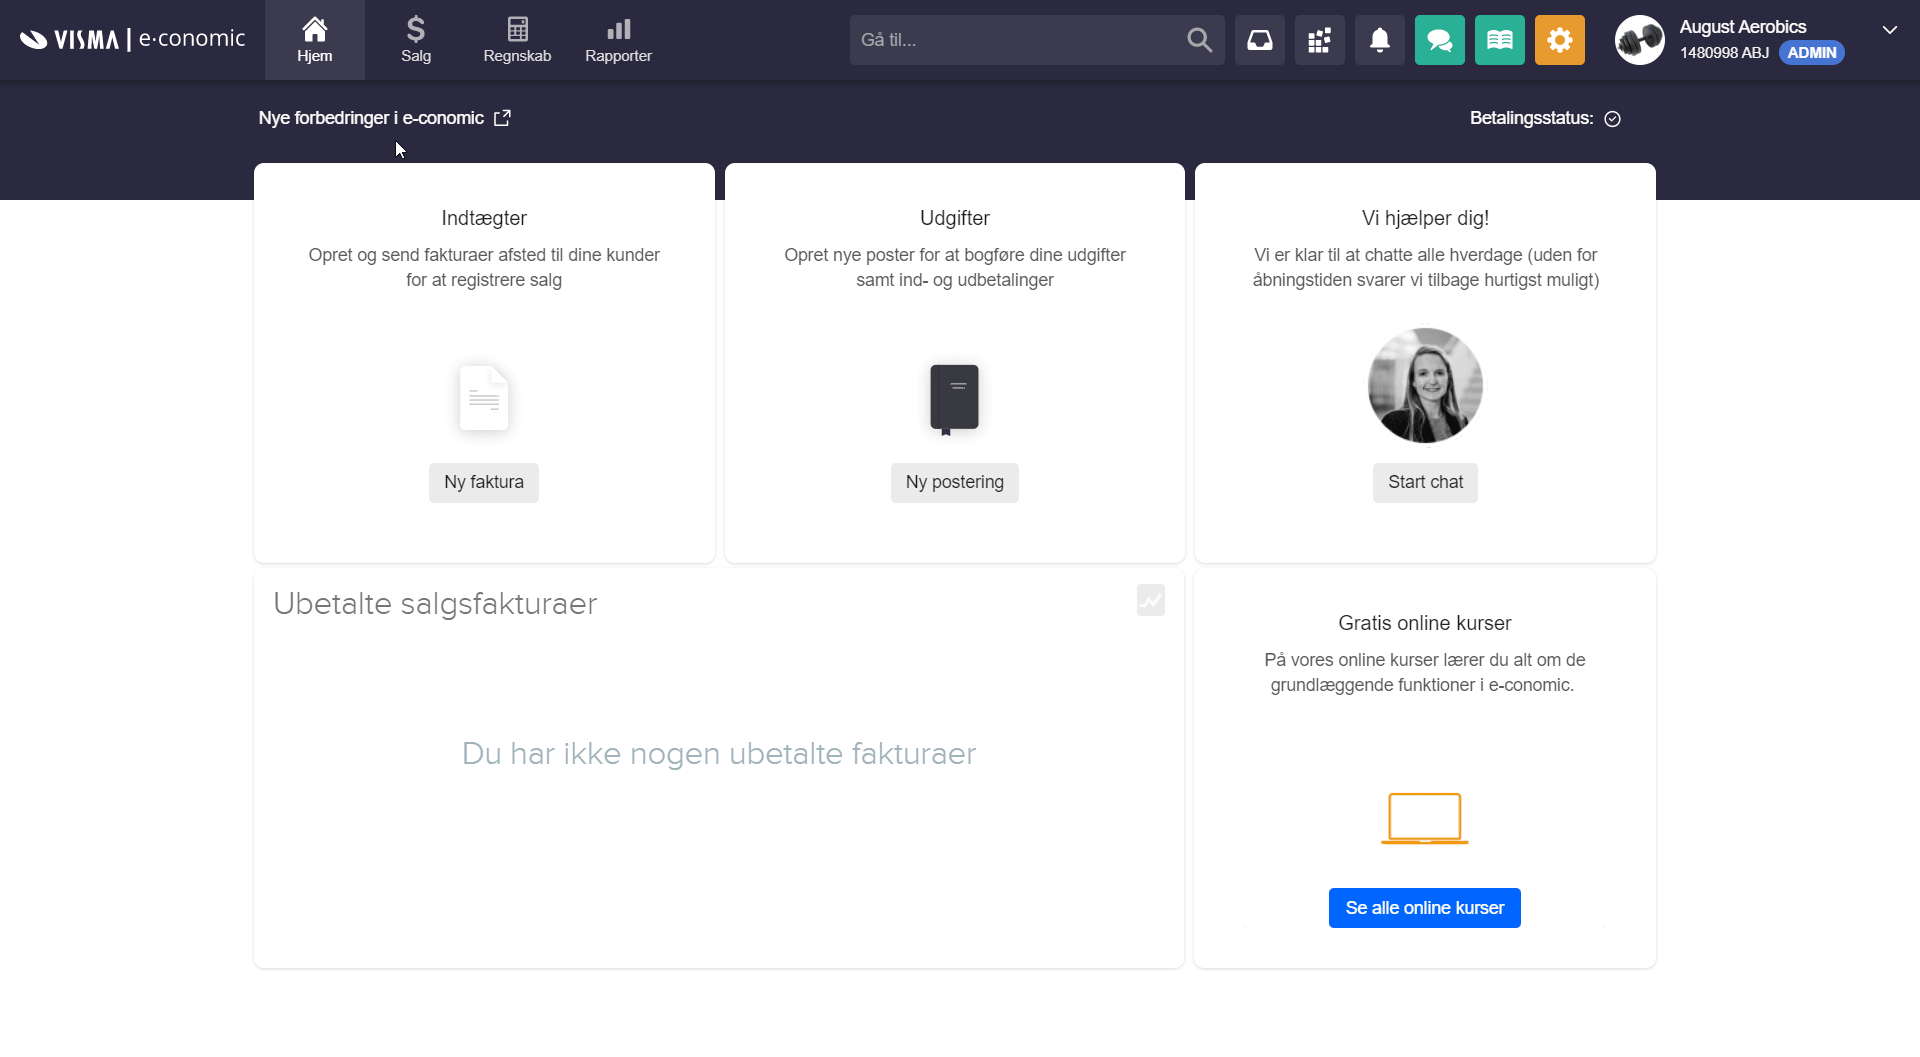The height and width of the screenshot is (1057, 1920).
Task: Open the orange settings gear
Action: point(1559,40)
